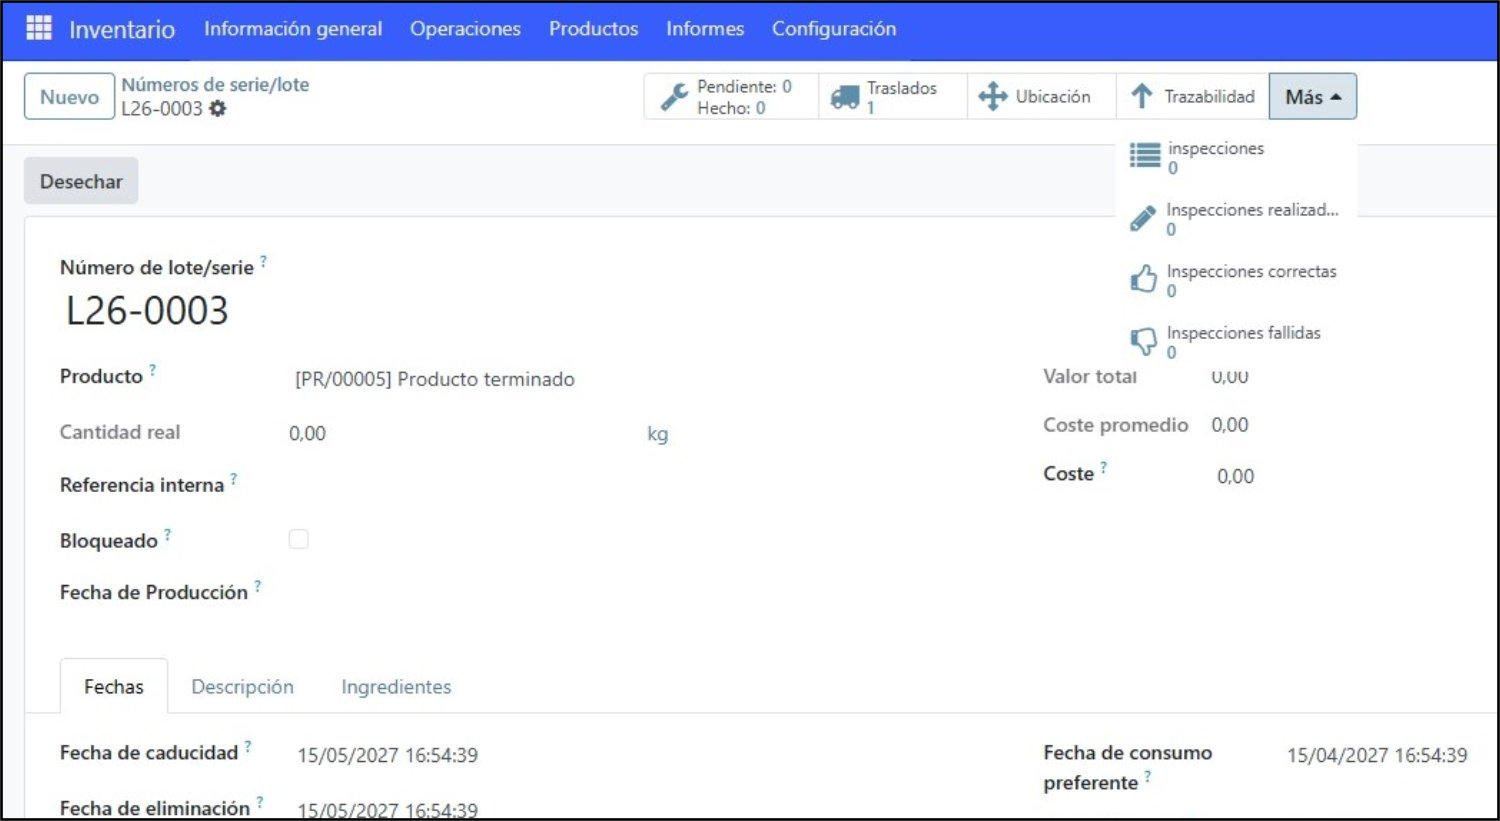Open the apps grid menu icon
Viewport: 1500px width, 821px height.
coord(39,28)
